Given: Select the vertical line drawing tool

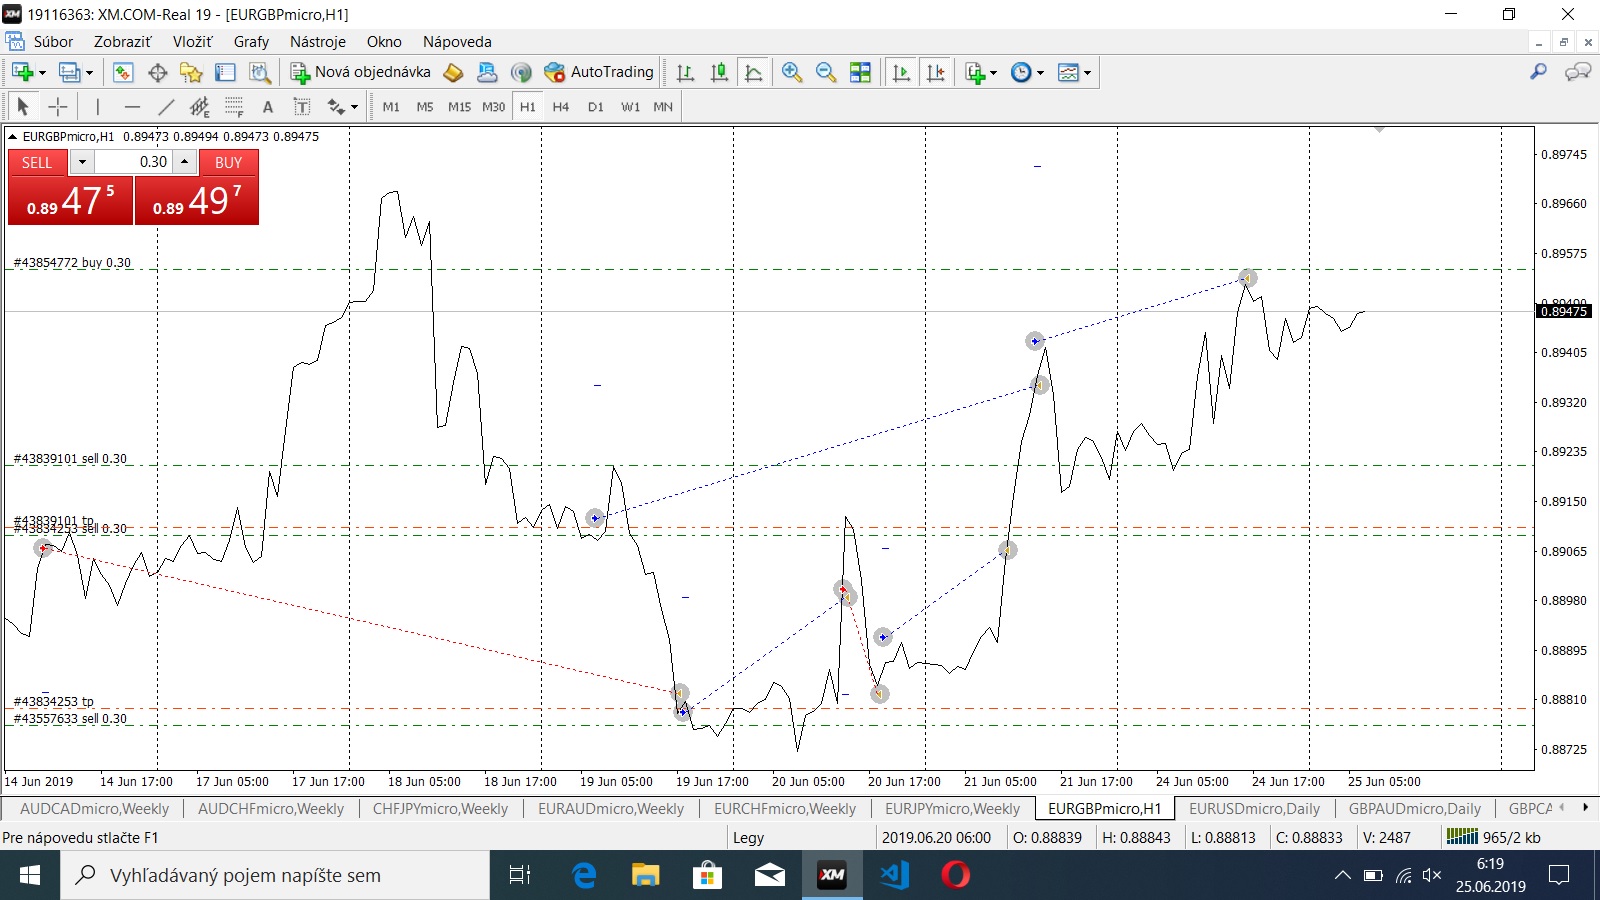Looking at the screenshot, I should coord(97,107).
